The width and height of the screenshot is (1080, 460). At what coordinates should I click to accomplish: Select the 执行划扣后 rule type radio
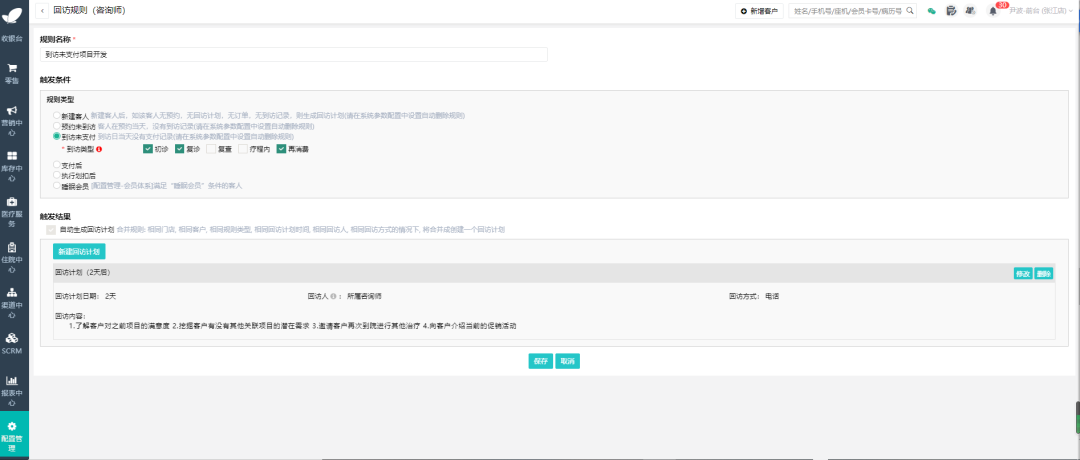click(57, 175)
